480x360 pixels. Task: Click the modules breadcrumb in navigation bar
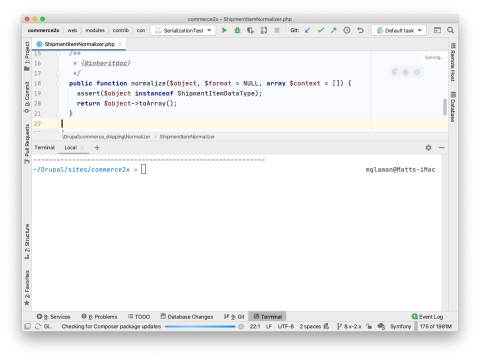[x=95, y=30]
